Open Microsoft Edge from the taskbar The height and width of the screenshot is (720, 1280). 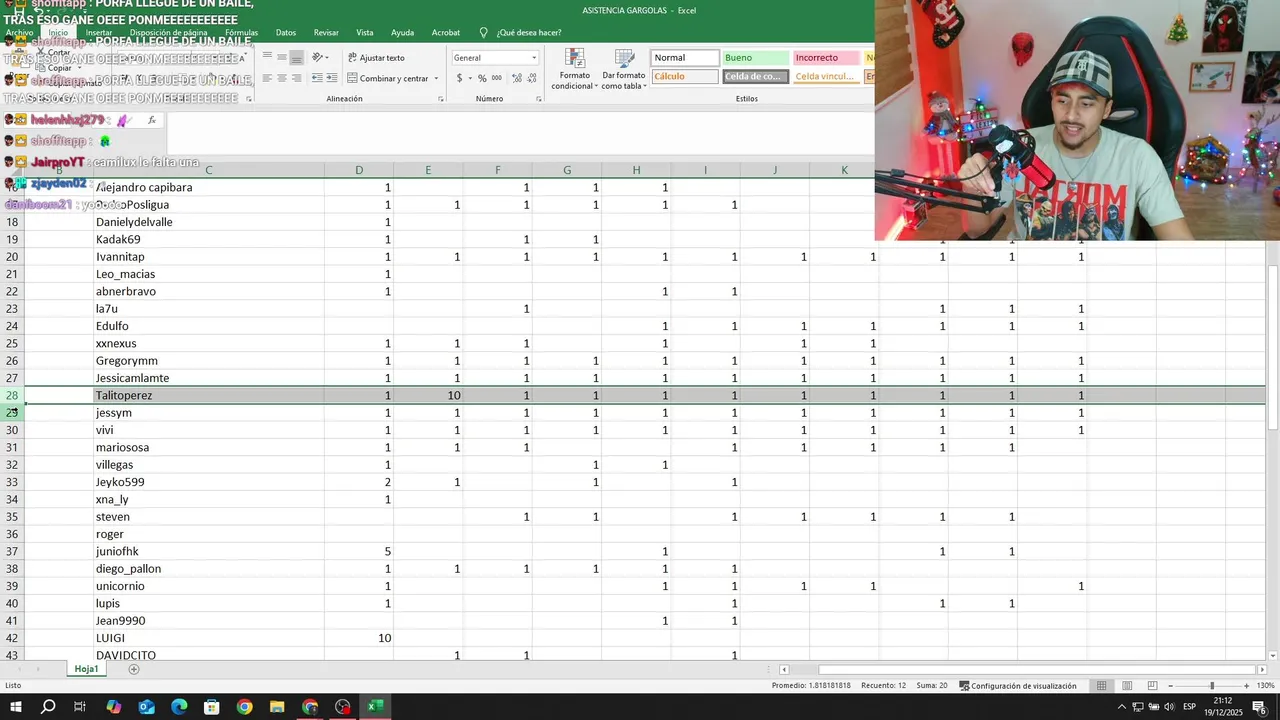(179, 707)
